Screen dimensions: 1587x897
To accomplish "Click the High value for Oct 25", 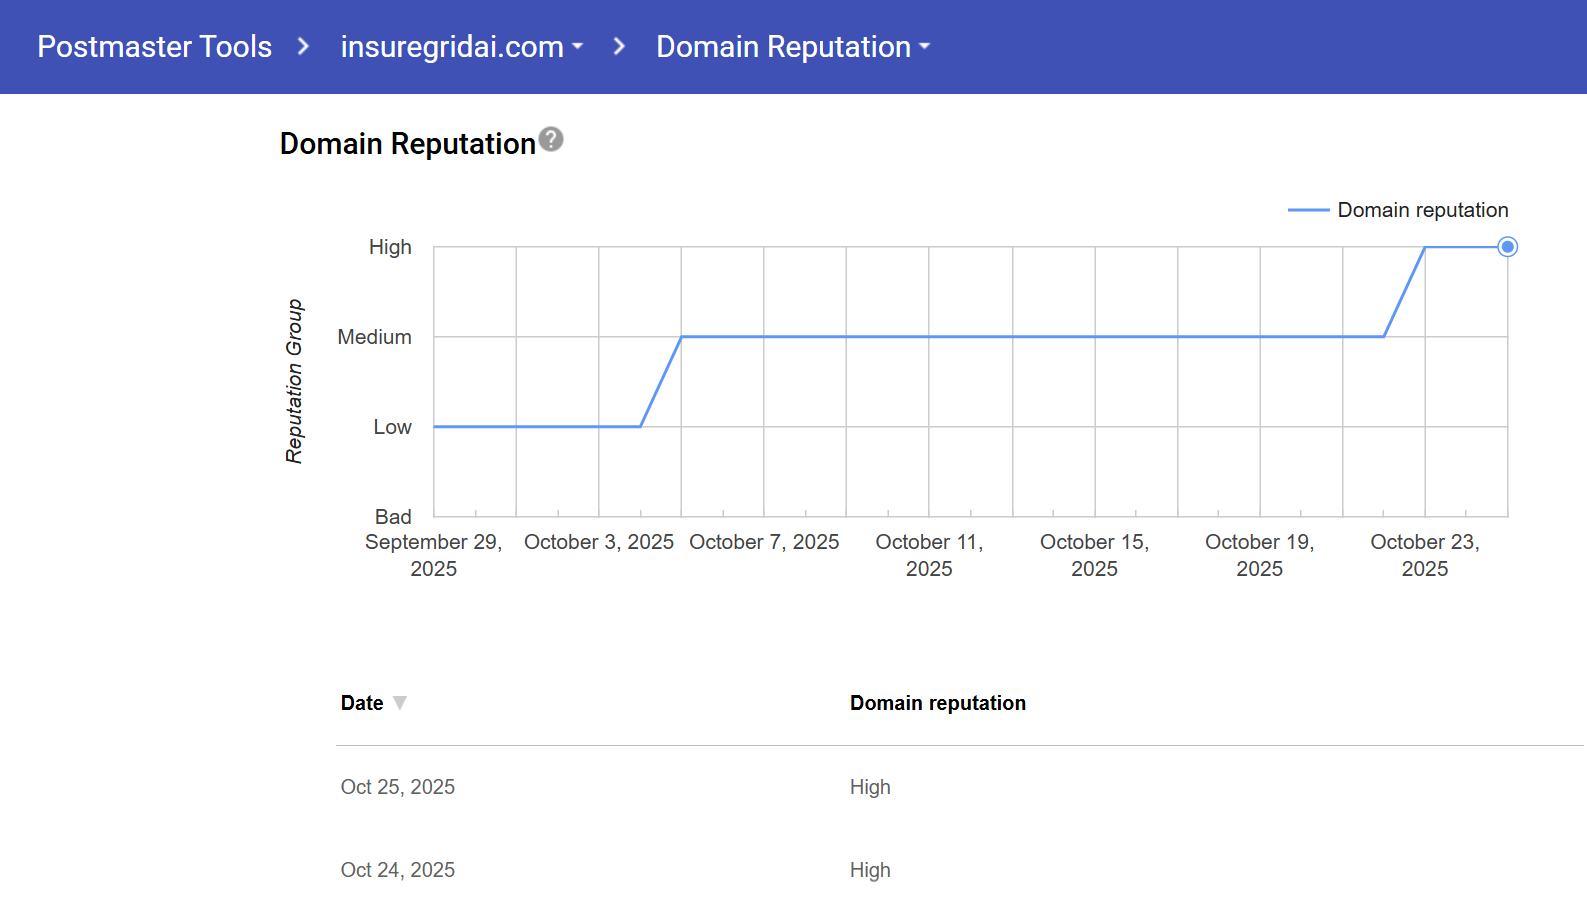I will (x=870, y=787).
